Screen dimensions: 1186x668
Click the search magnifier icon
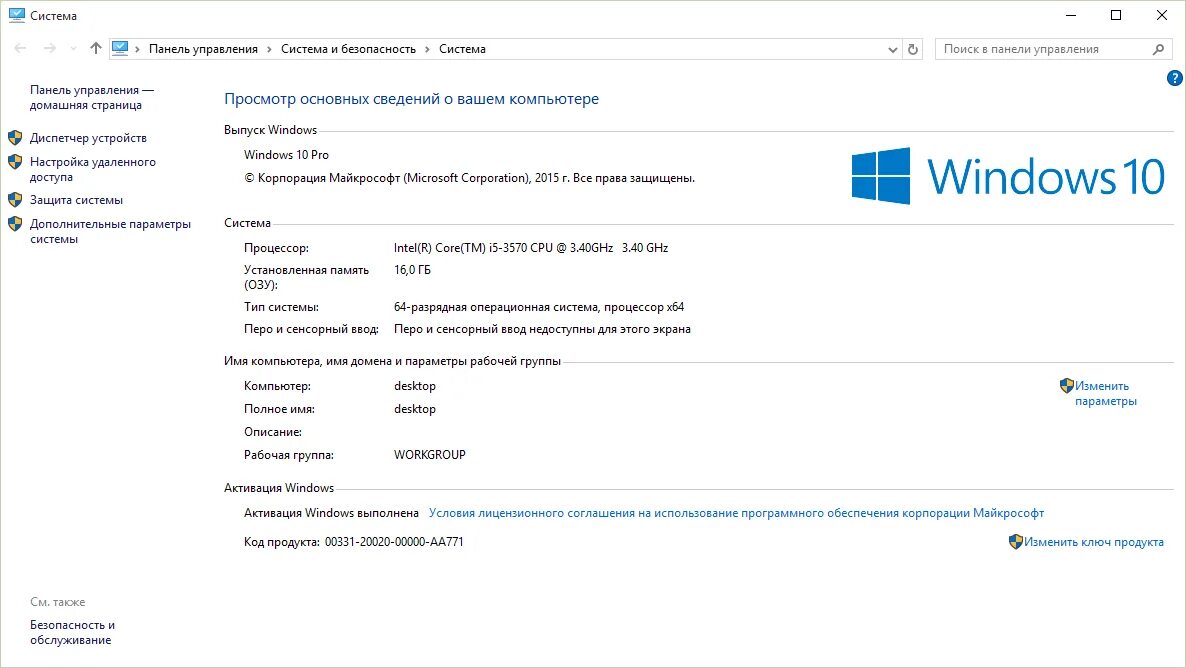coord(1159,49)
